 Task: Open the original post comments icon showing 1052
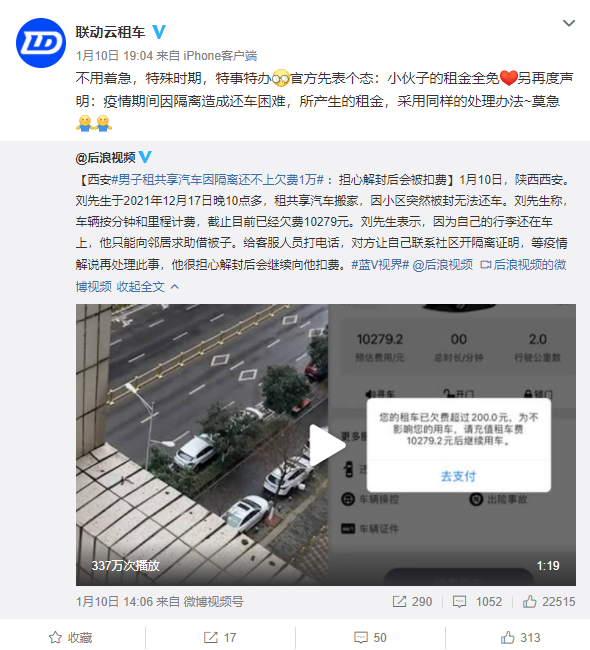[477, 601]
